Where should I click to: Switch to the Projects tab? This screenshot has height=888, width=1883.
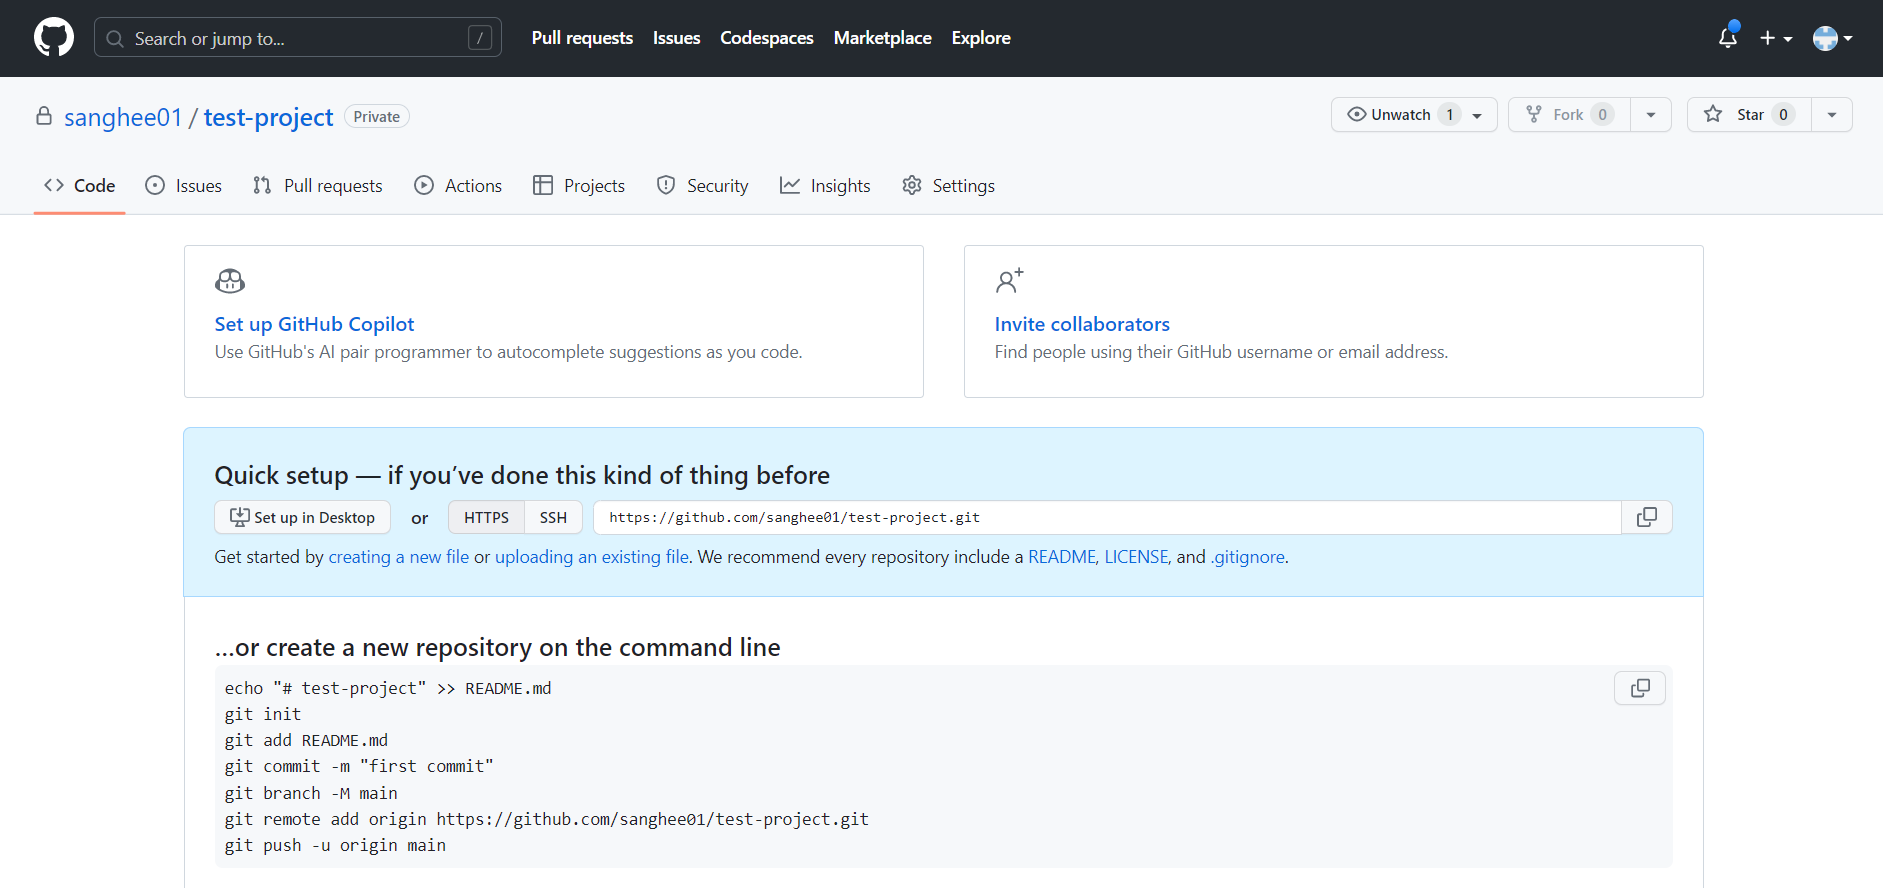(579, 186)
